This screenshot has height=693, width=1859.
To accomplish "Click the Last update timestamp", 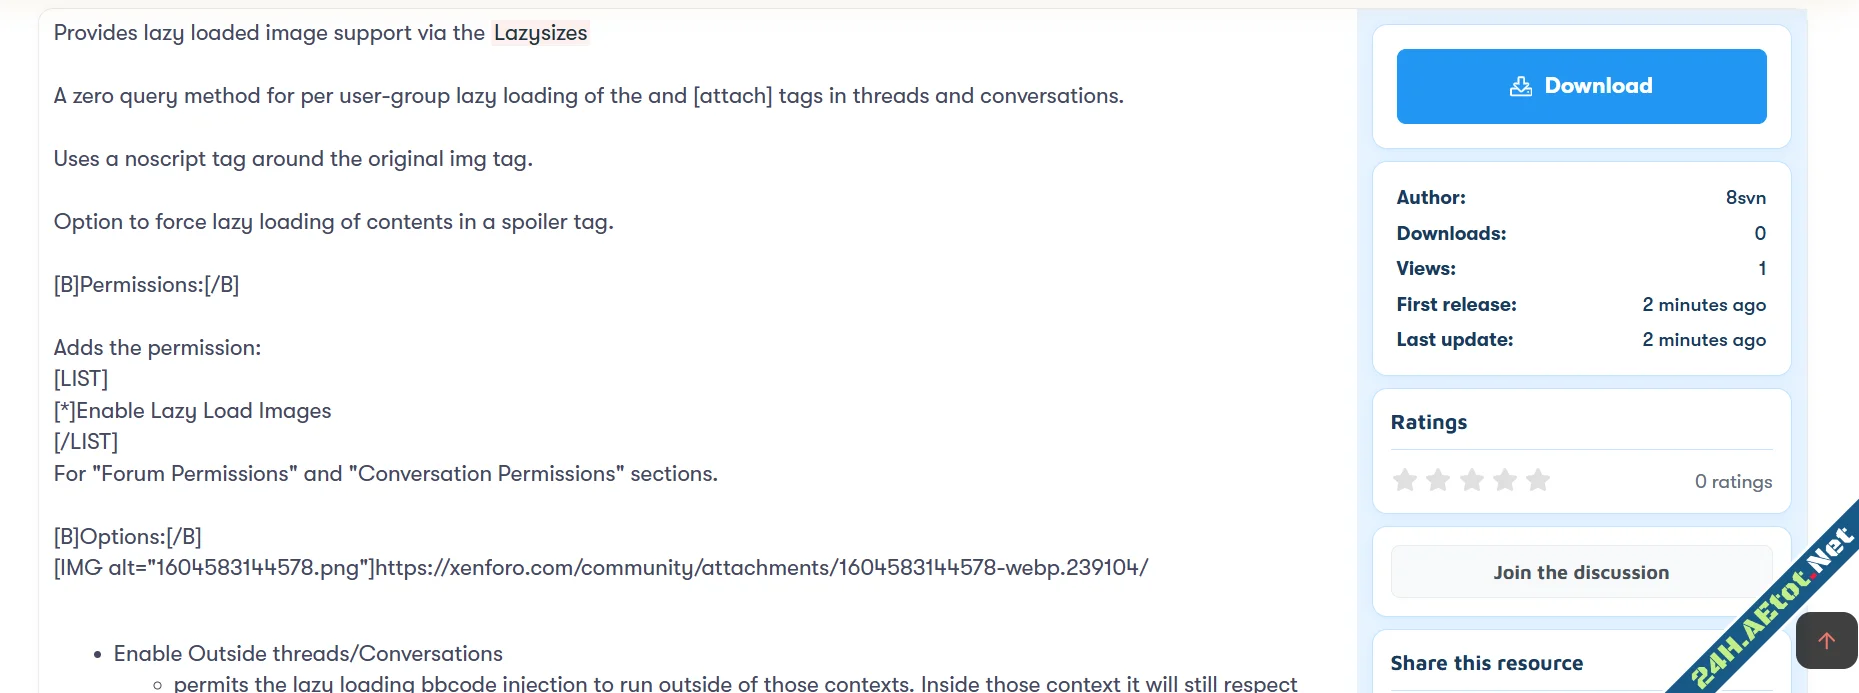I will pyautogui.click(x=1704, y=340).
